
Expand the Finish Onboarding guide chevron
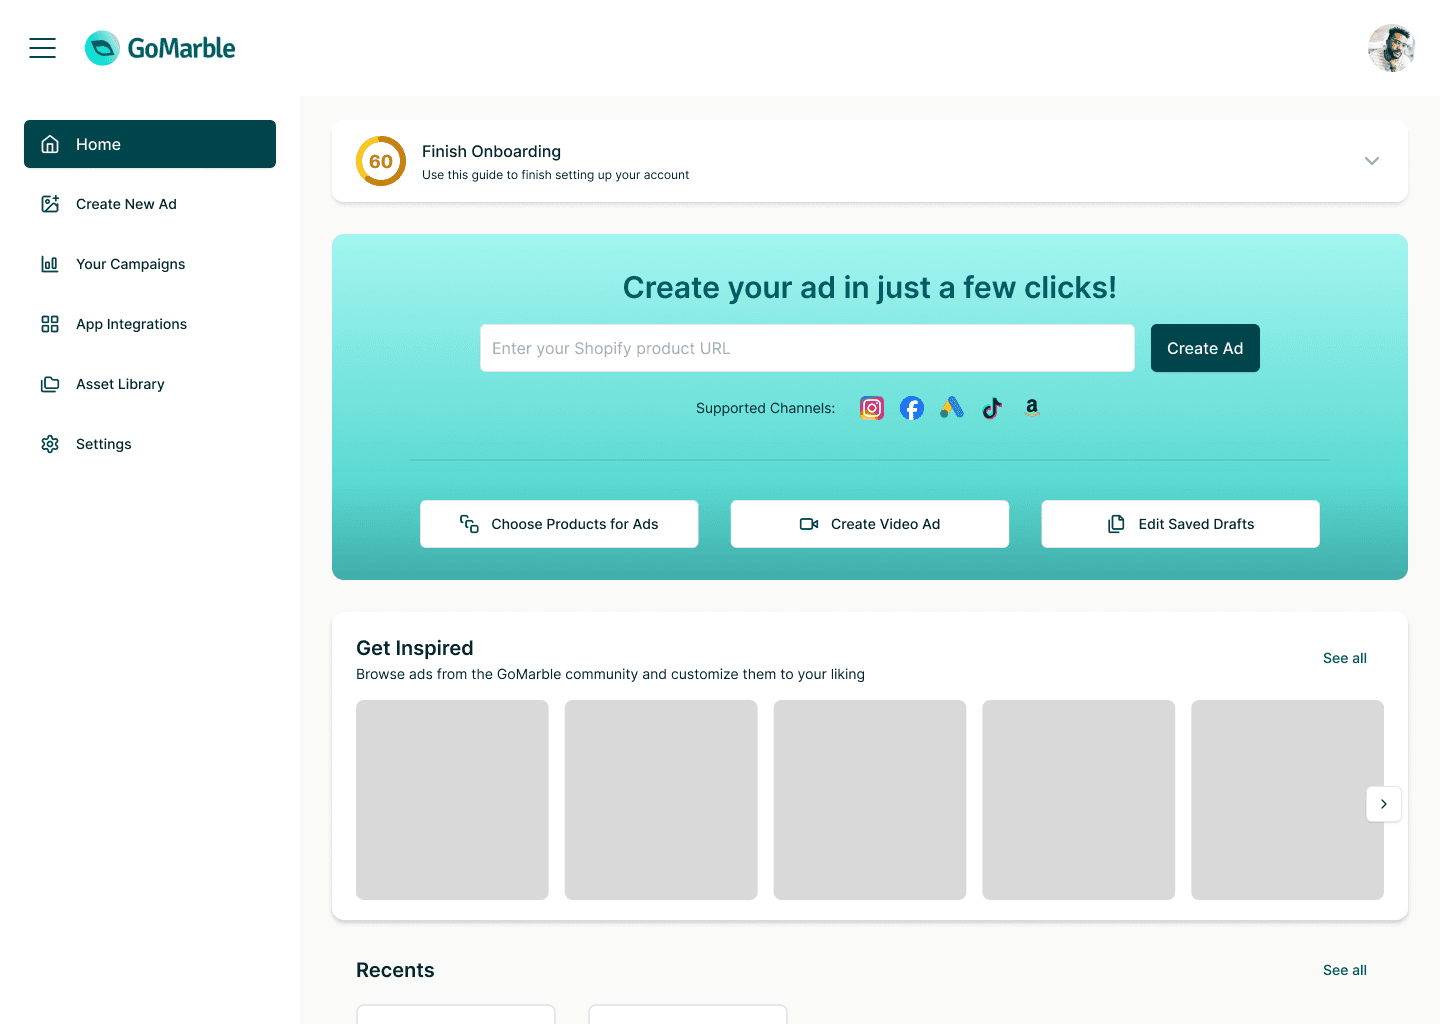[x=1372, y=161]
